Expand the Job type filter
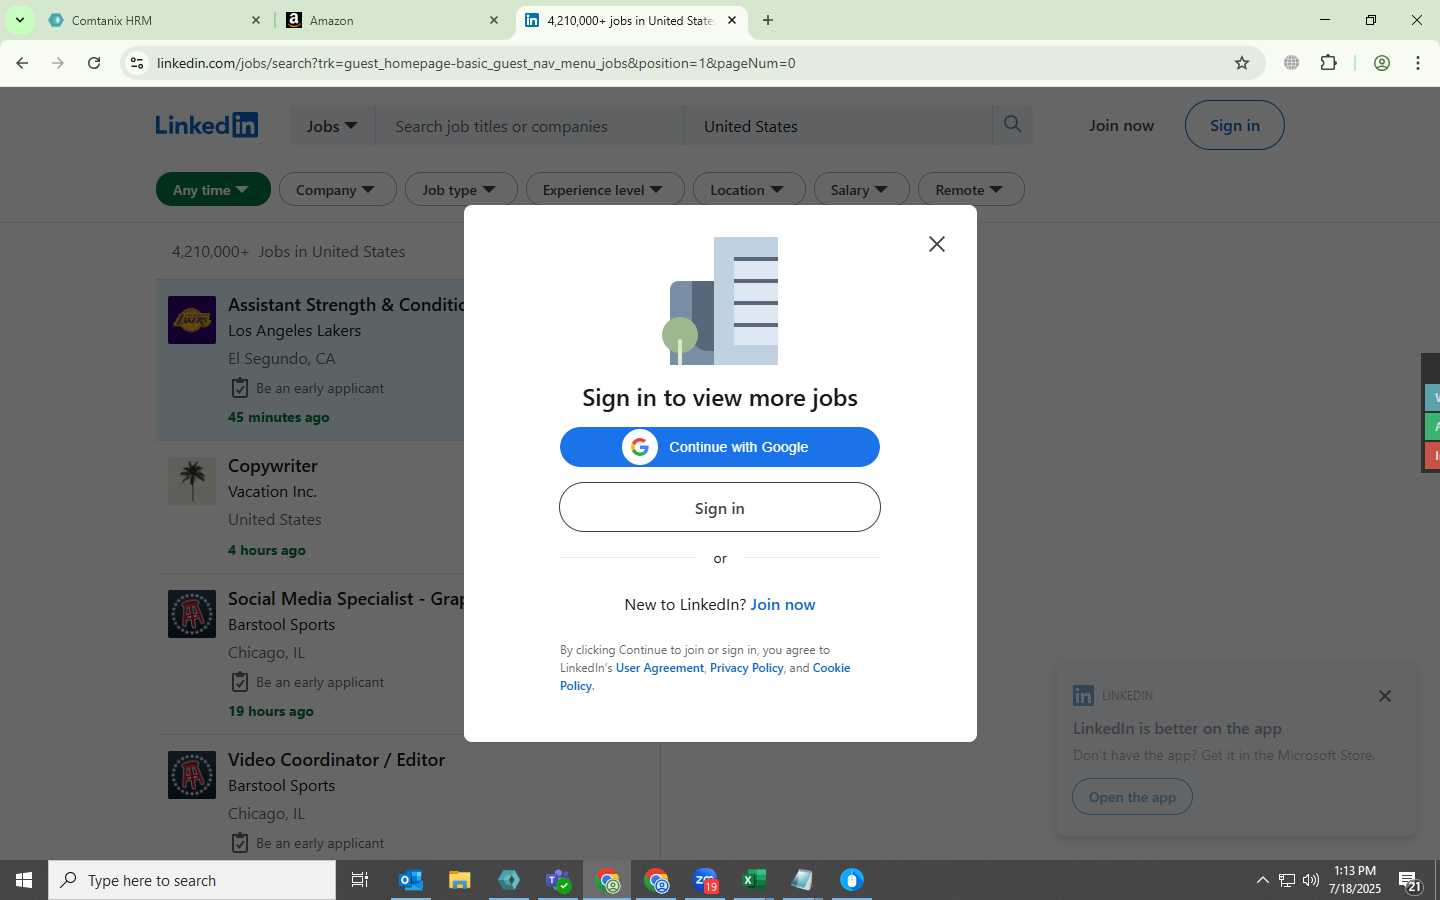 coord(461,189)
